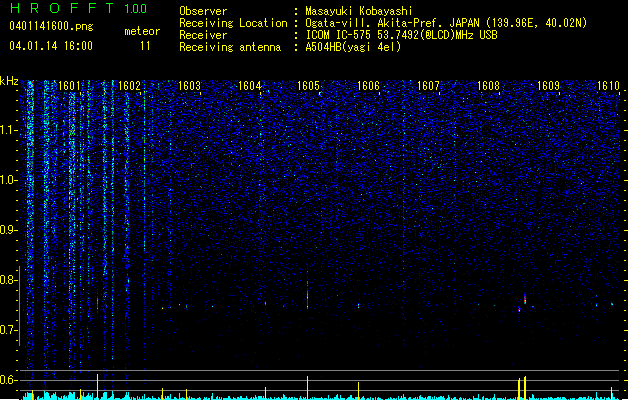The width and height of the screenshot is (629, 400).
Task: Click the 1609 time marker
Action: coord(548,86)
